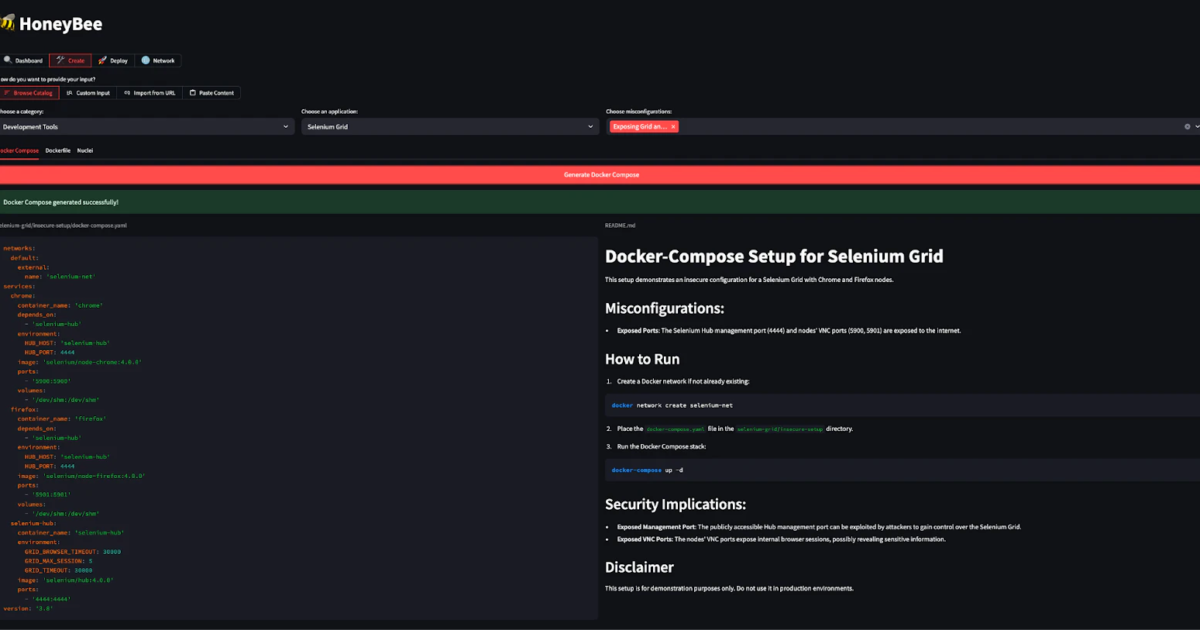Viewport: 1200px width, 630px height.
Task: Click the 'Disclaimer' heading
Action: 639,567
